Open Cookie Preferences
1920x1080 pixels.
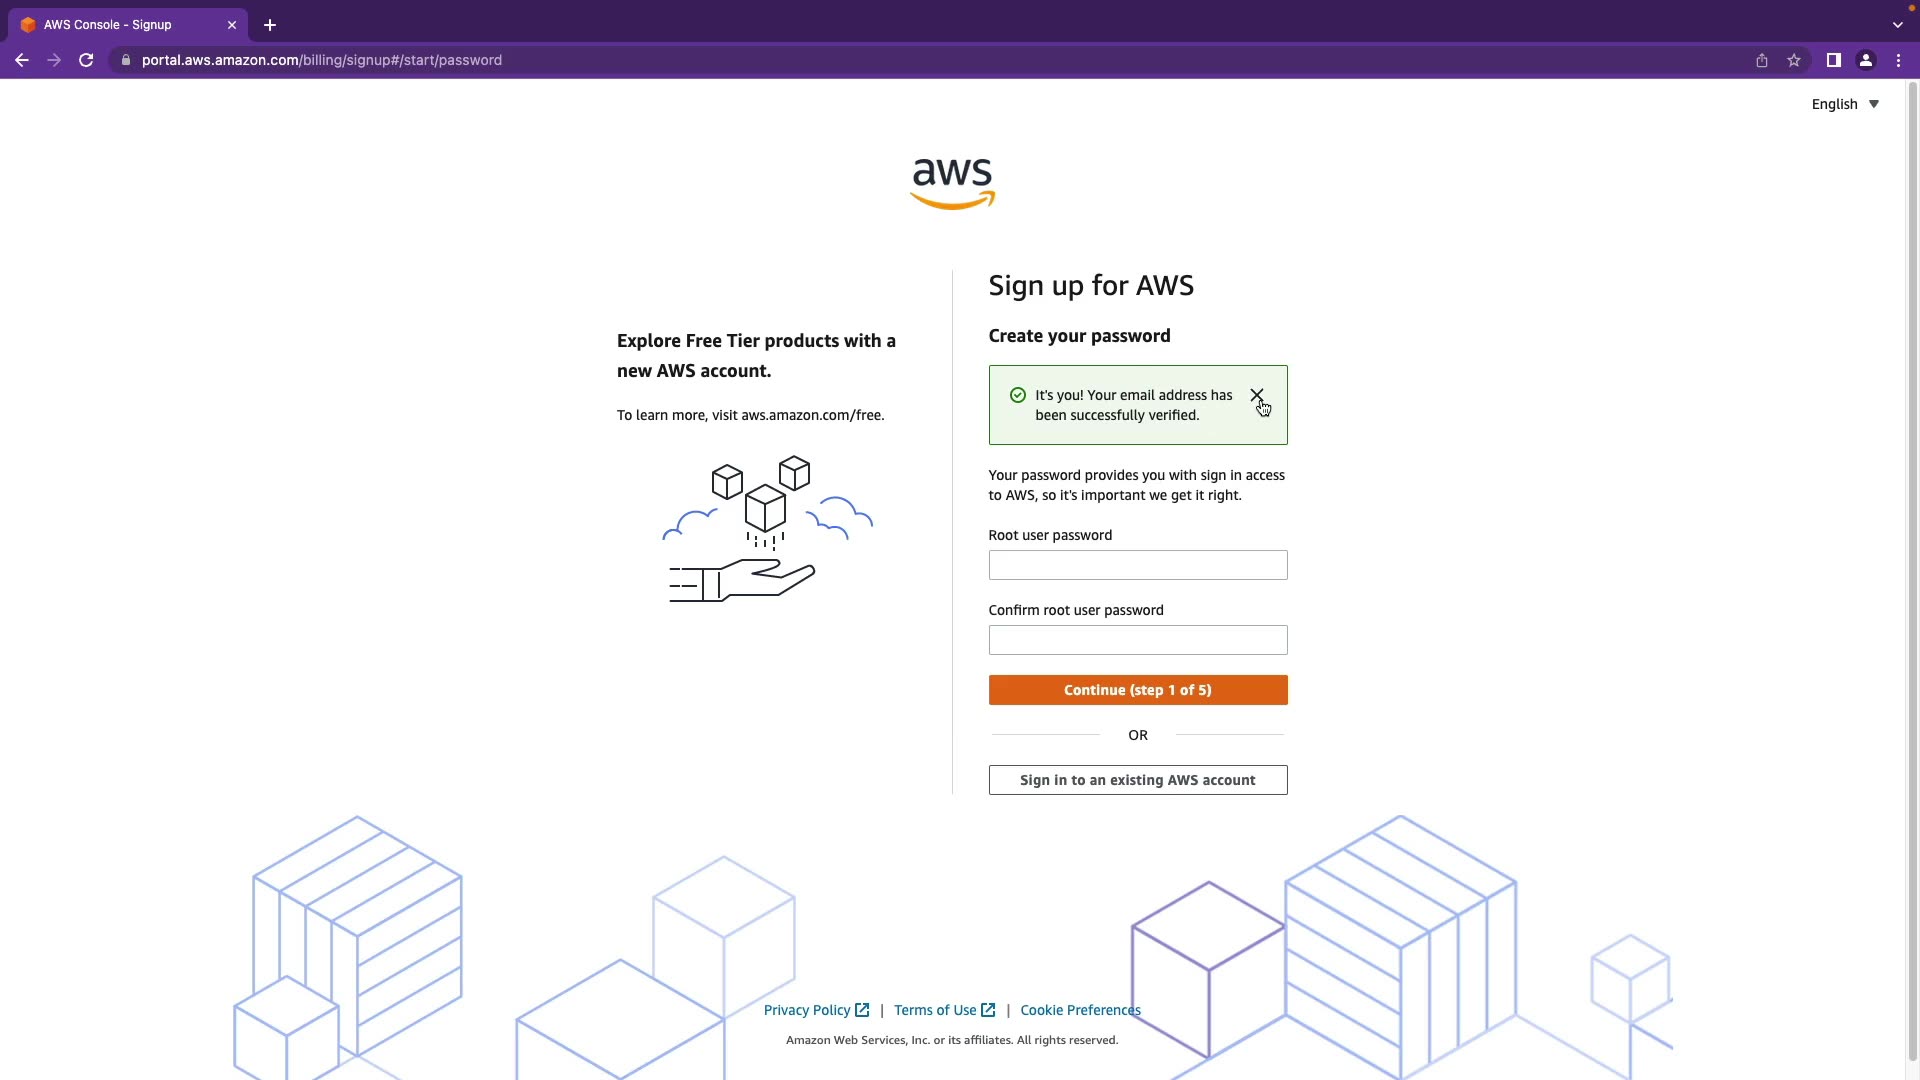pyautogui.click(x=1080, y=1010)
